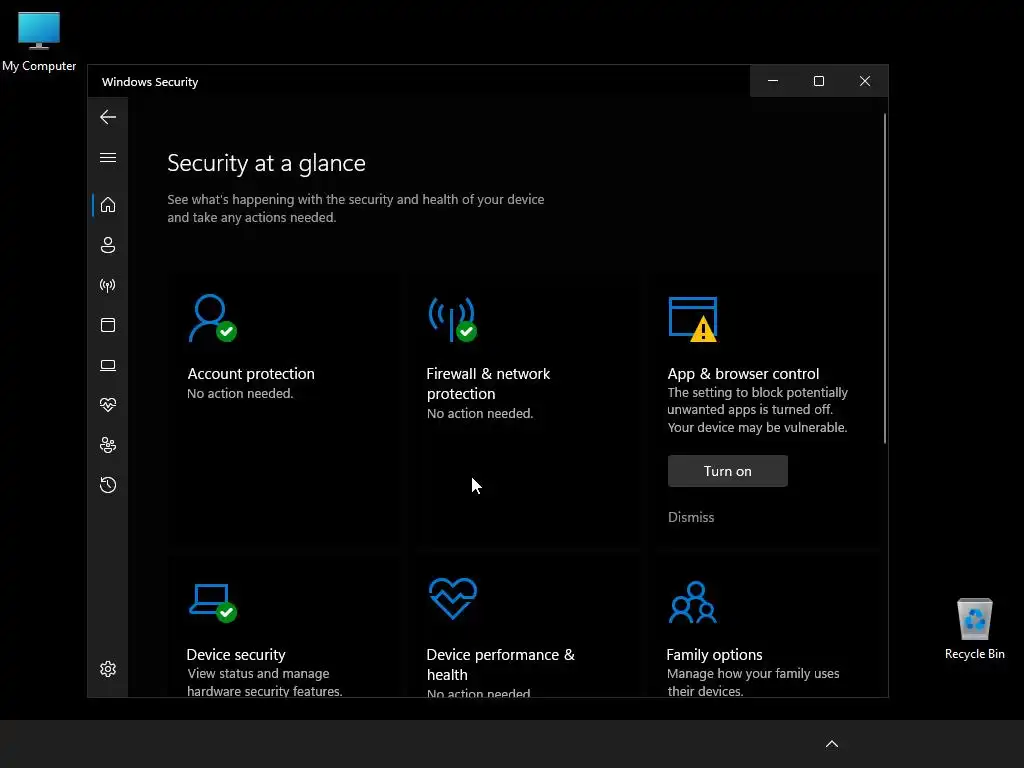The width and height of the screenshot is (1024, 768).
Task: Open Device performance heart sidebar icon
Action: coord(108,405)
